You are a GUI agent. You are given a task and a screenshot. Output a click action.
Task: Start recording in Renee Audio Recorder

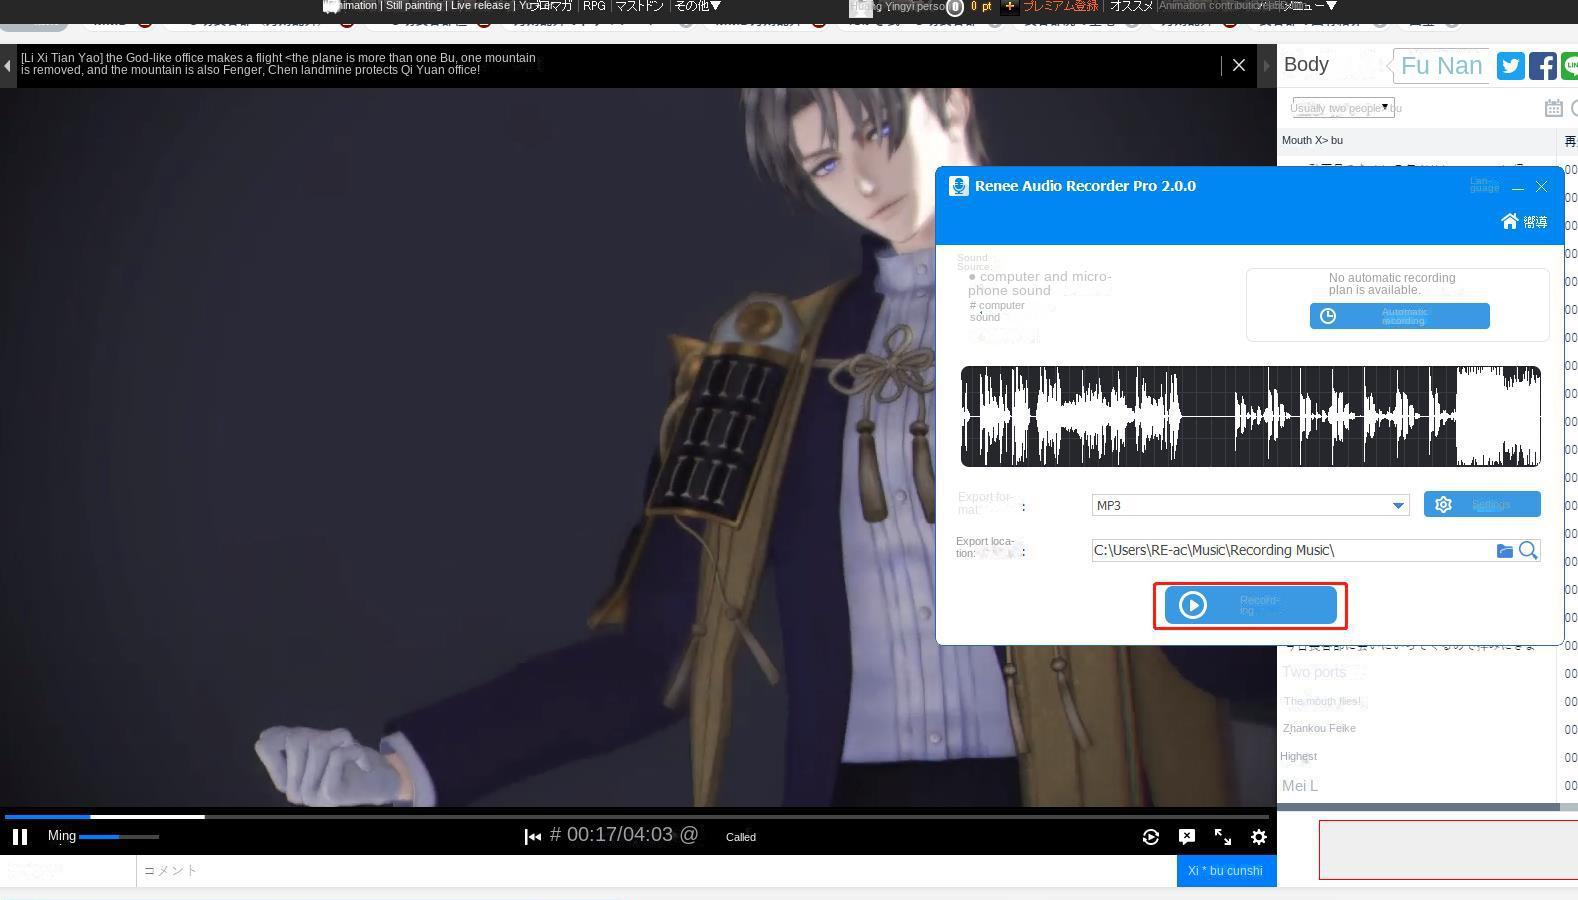point(1250,605)
